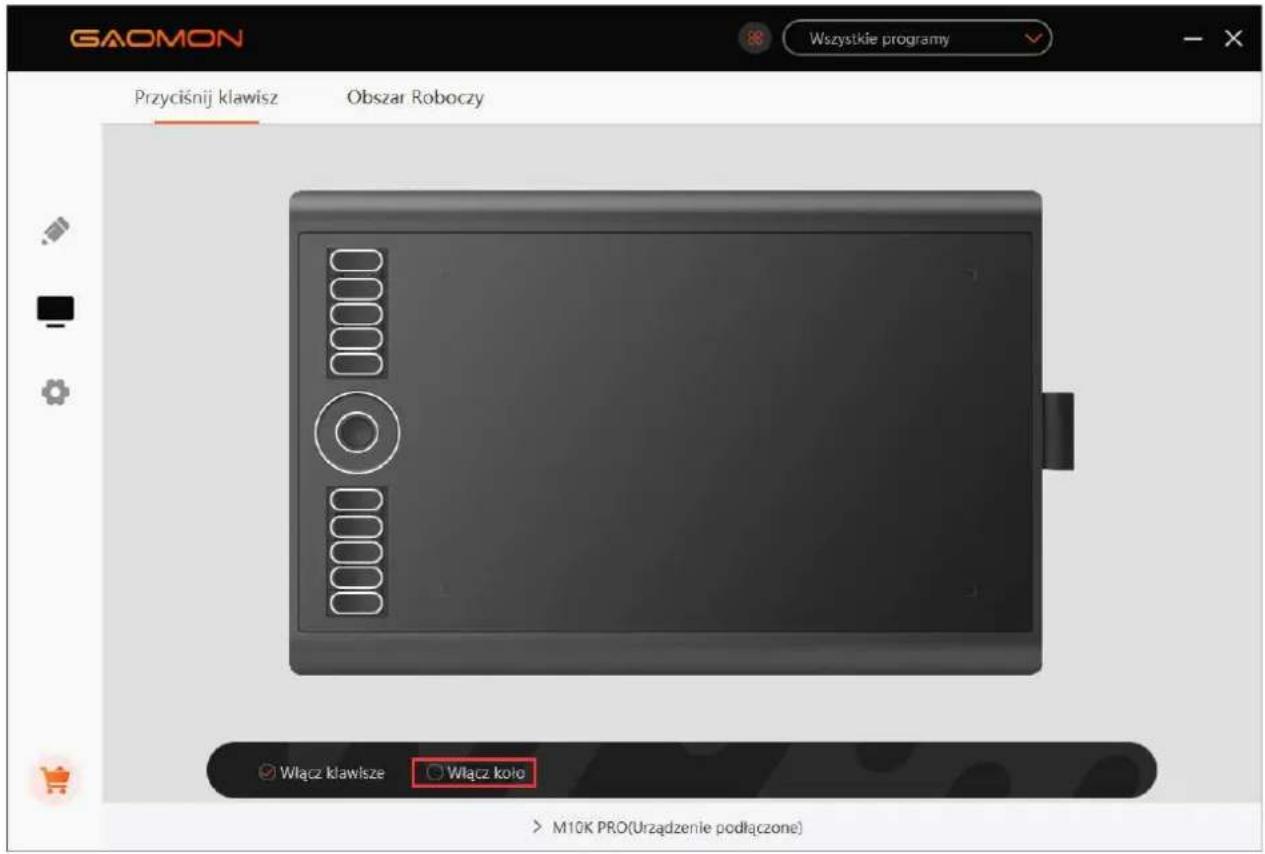This screenshot has width=1265, height=854.
Task: Close the GAOMON window
Action: [x=1233, y=40]
